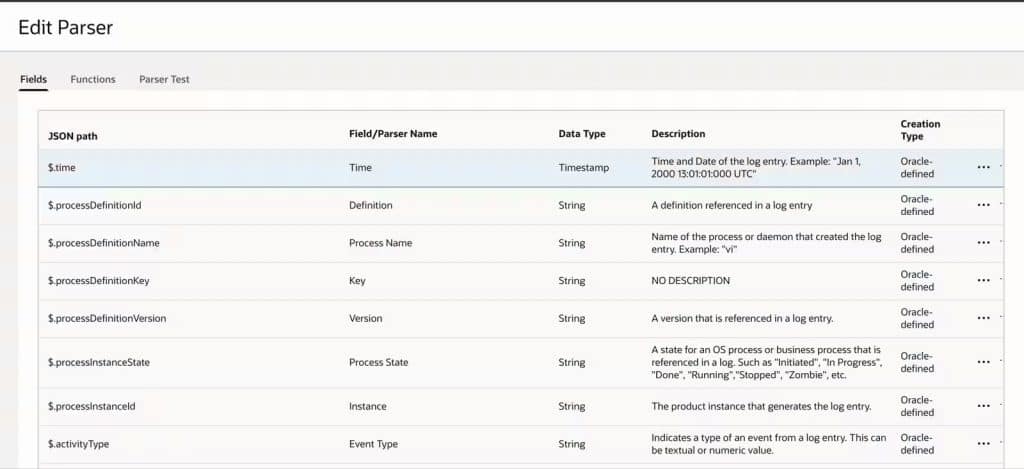Click 'A definition referenced in a log entry'
This screenshot has height=469, width=1024.
coord(732,205)
